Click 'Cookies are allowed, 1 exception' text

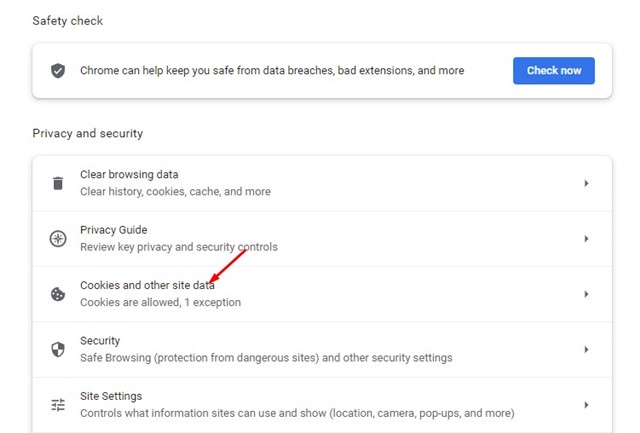coord(160,302)
